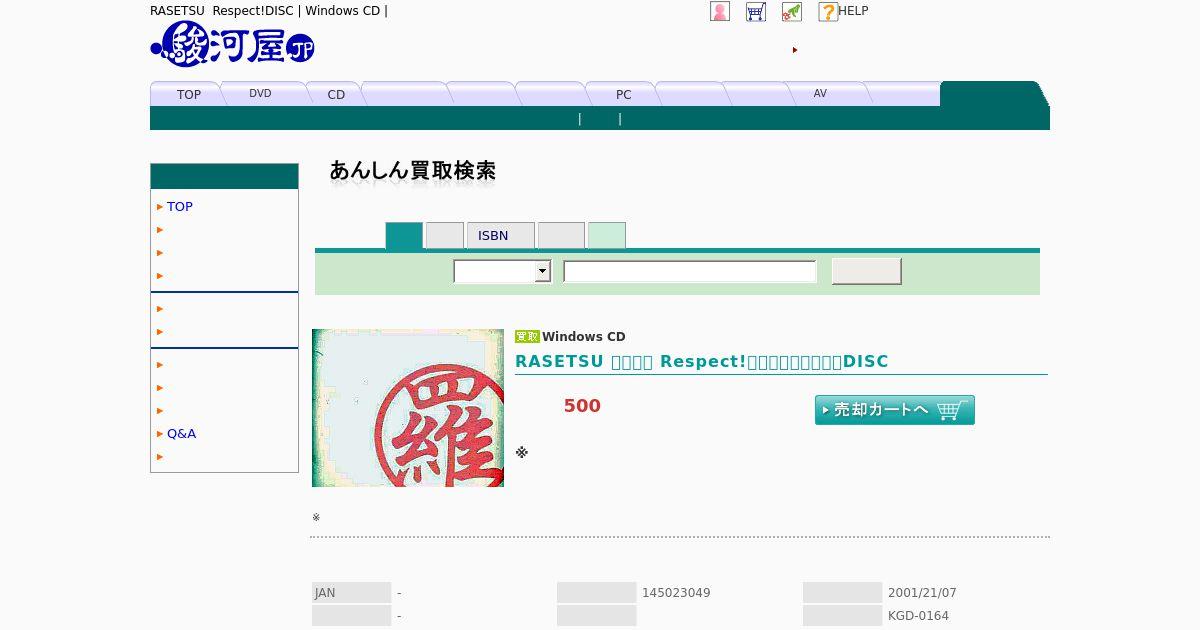Switch to the DVD navigation tab
This screenshot has height=630, width=1200.
point(260,93)
